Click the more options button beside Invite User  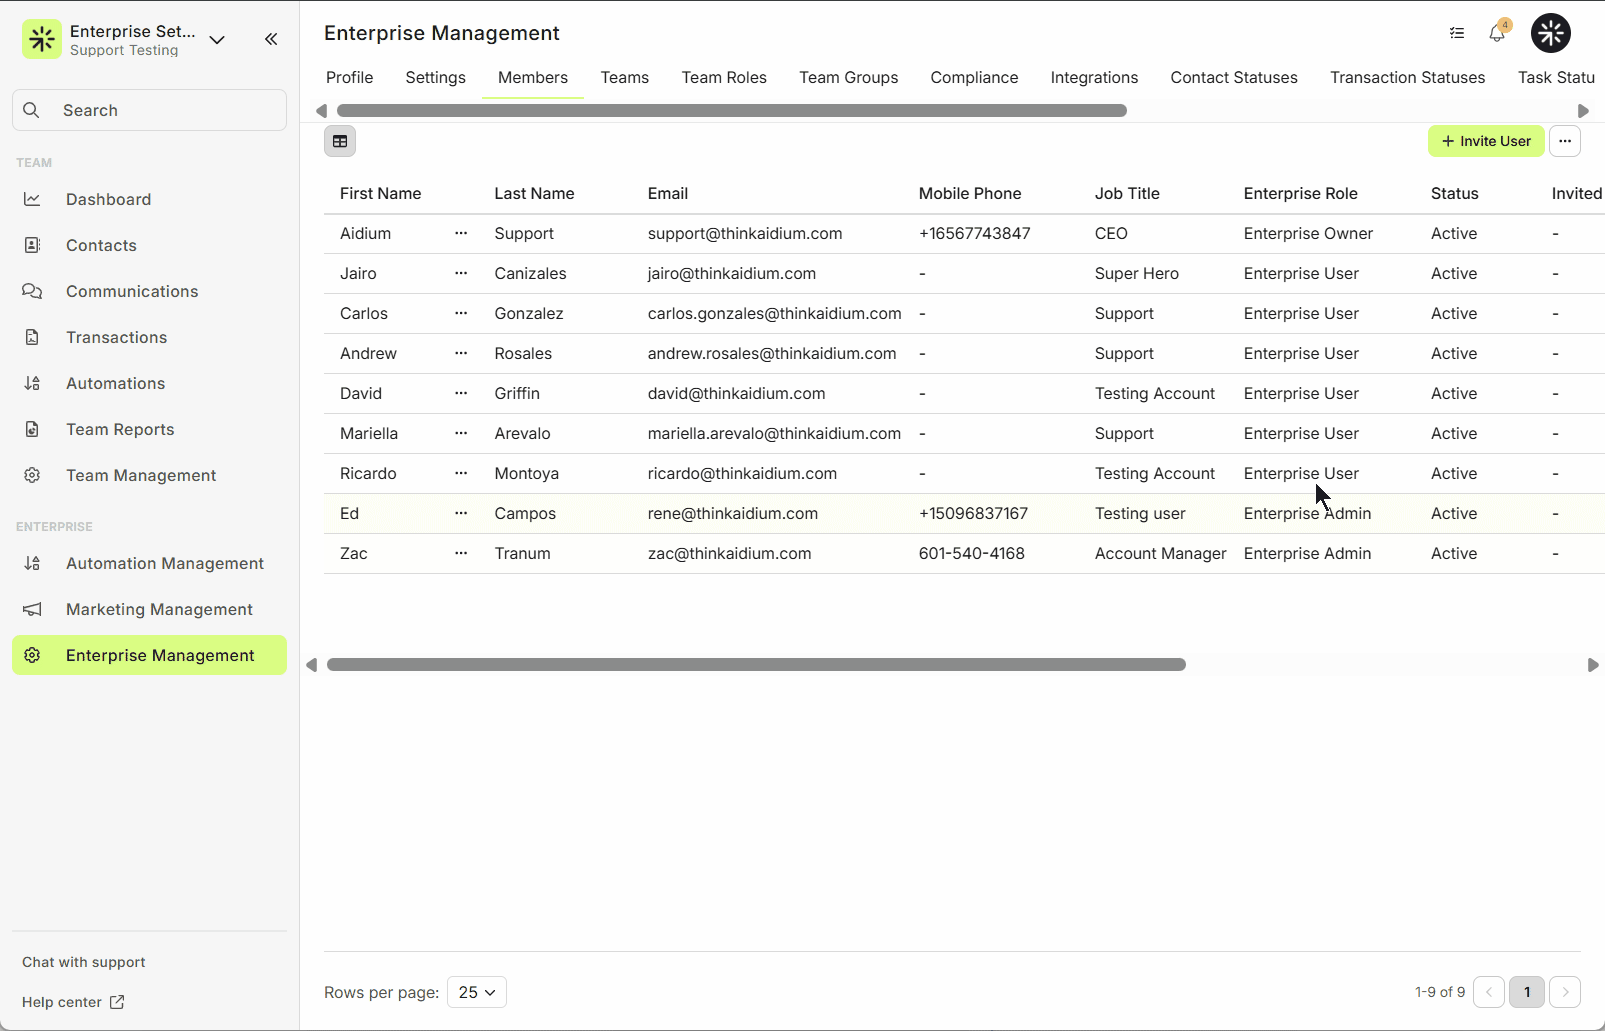1565,141
